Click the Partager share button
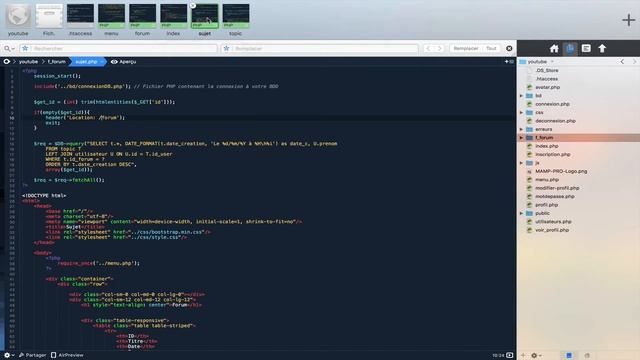This screenshot has height=360, width=640. point(32,355)
